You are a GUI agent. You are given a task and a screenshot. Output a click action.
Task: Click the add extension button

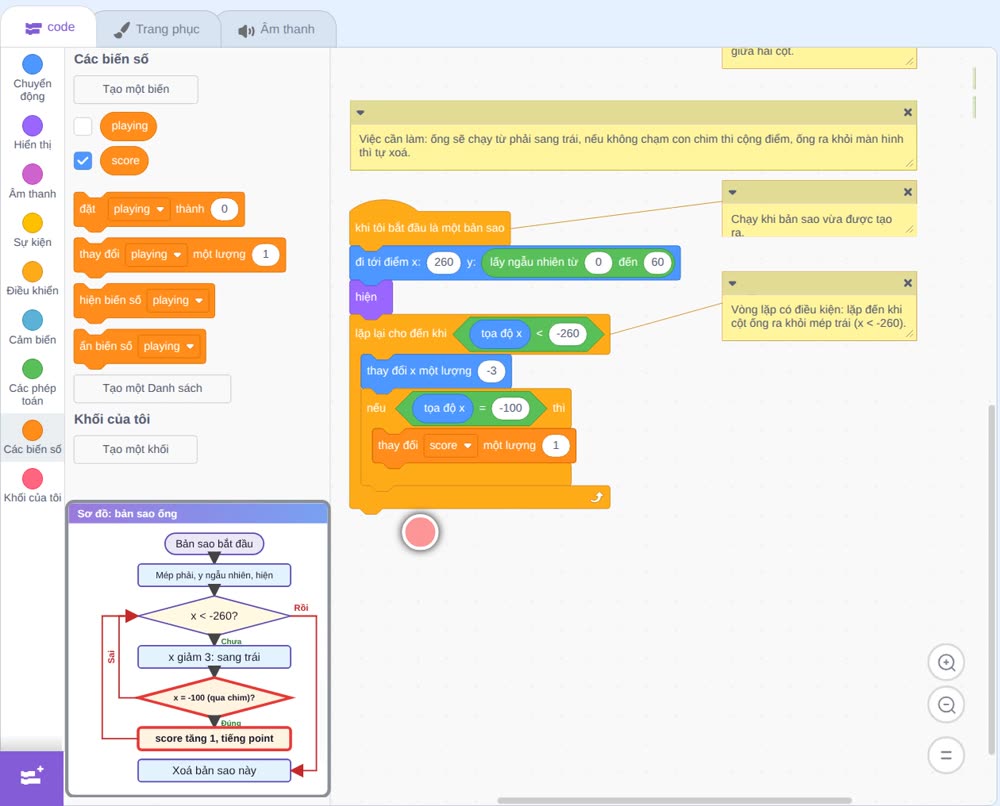click(32, 777)
